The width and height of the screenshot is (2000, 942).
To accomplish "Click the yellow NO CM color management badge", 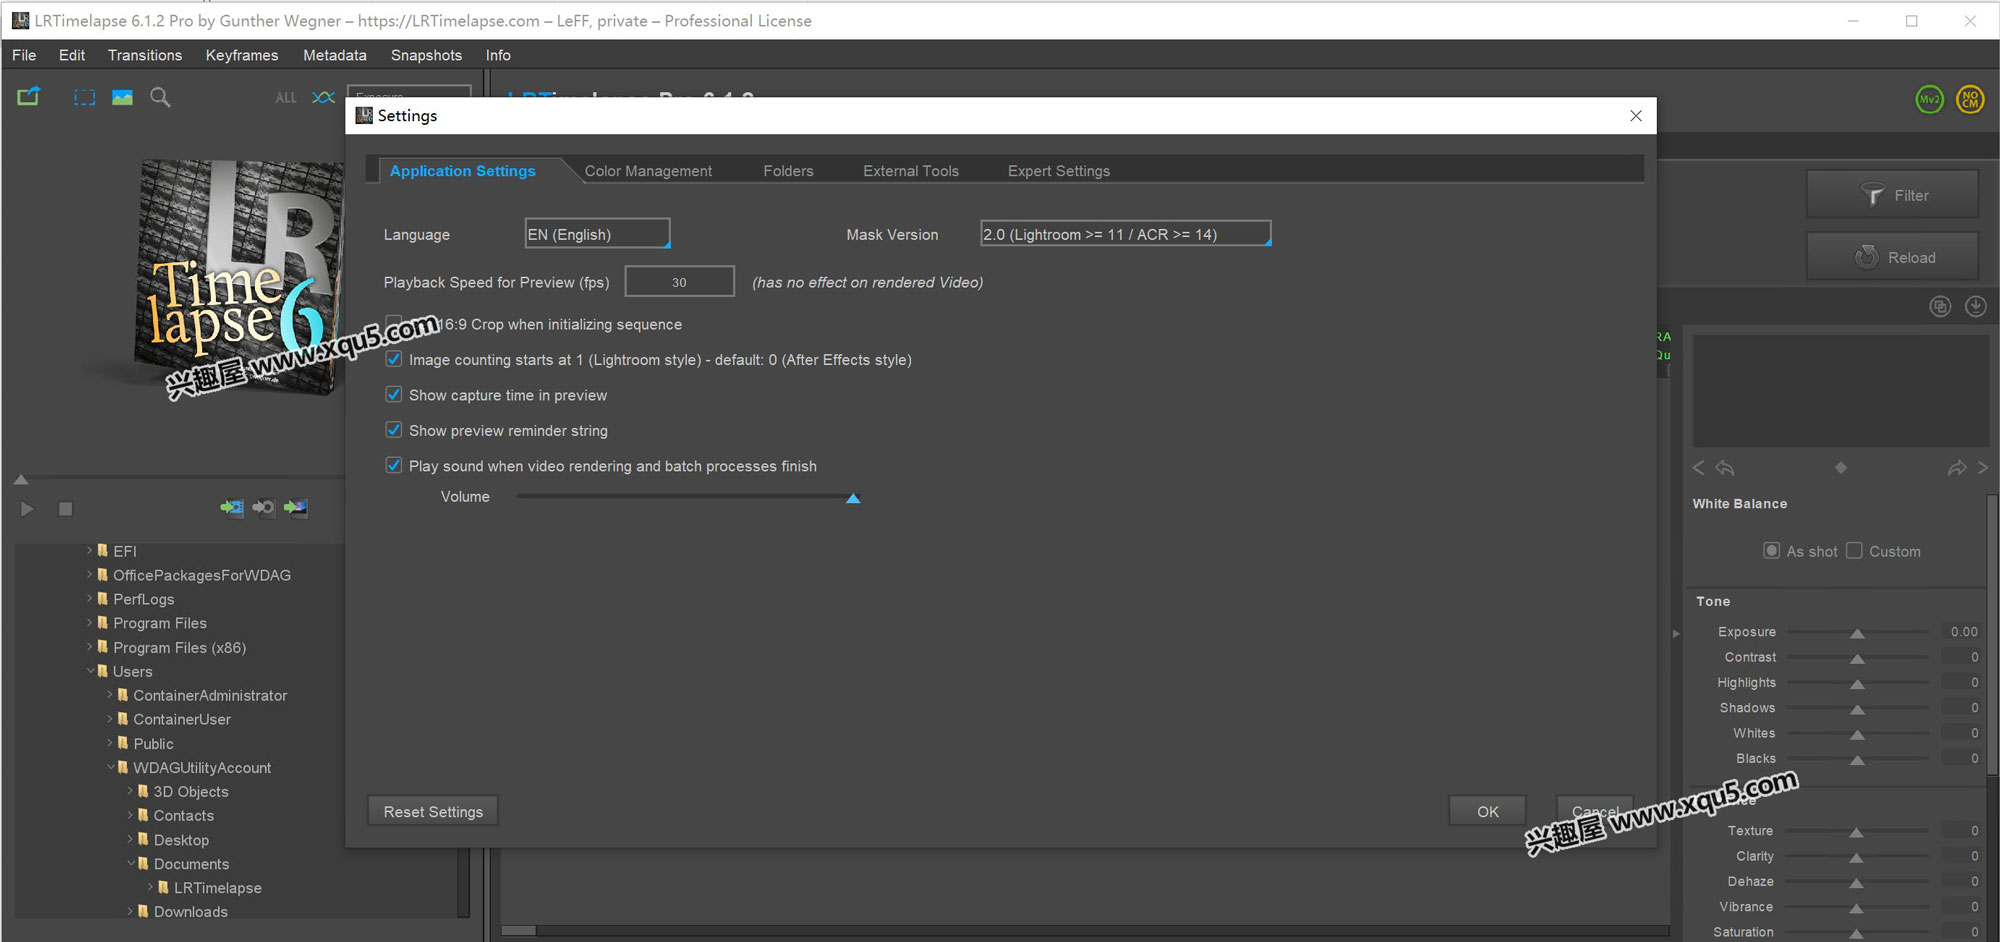I will coord(1970,99).
